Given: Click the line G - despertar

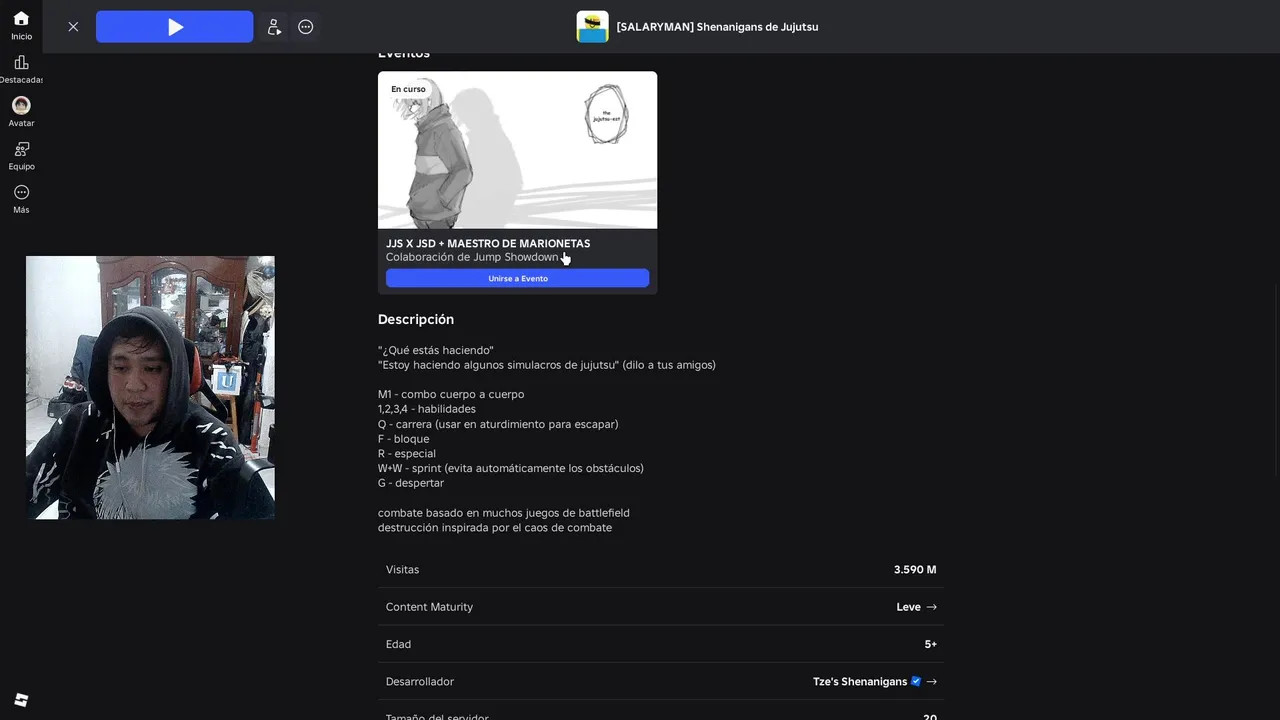Looking at the screenshot, I should 411,483.
